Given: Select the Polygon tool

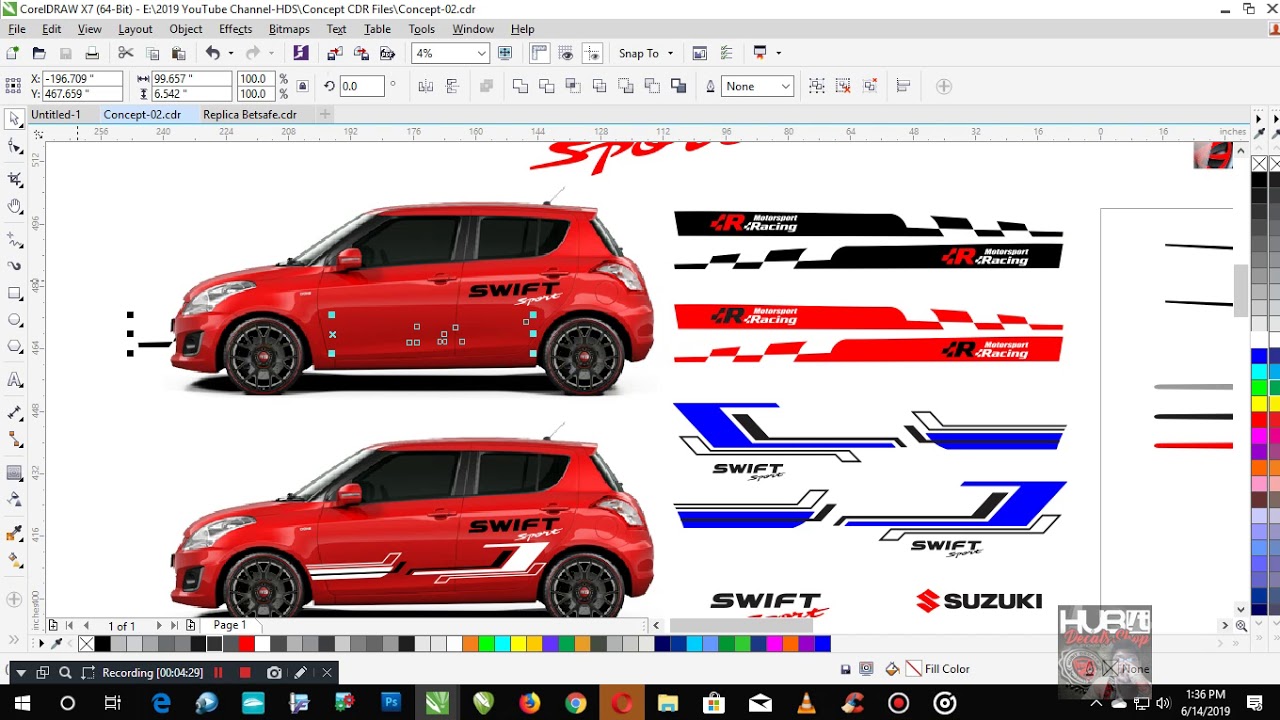Looking at the screenshot, I should (14, 347).
